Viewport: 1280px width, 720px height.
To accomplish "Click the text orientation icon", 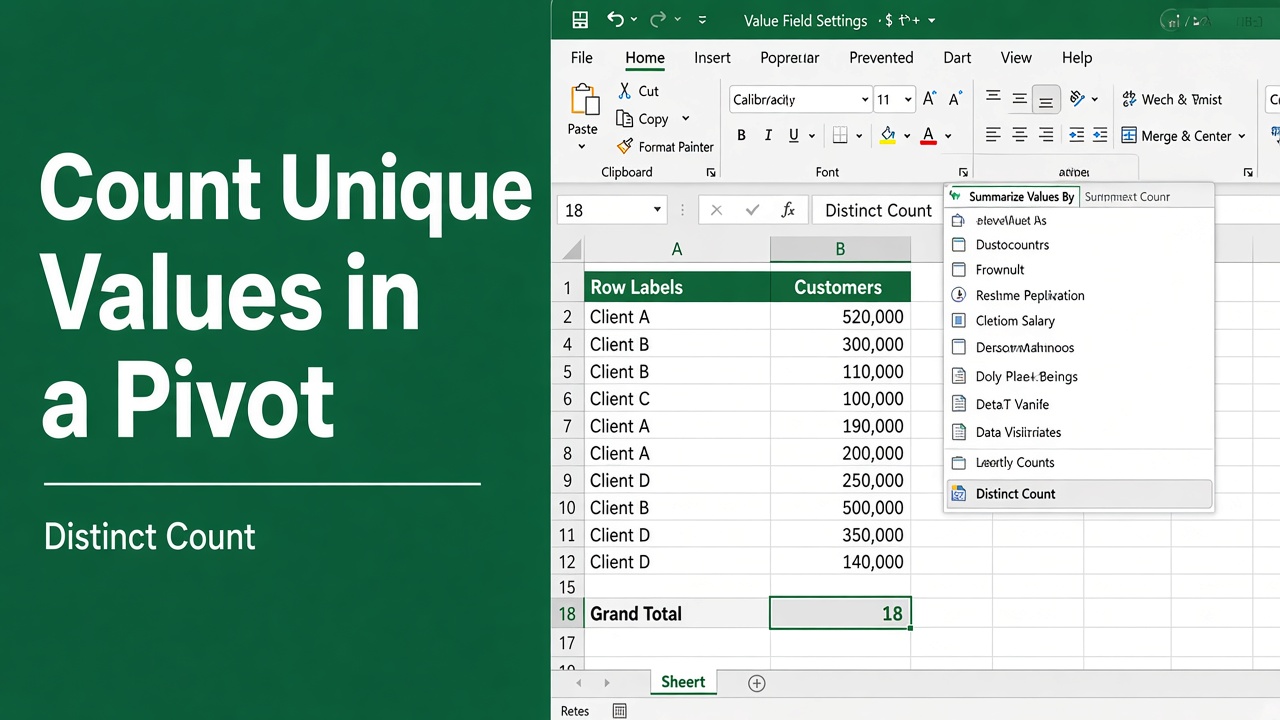I will tap(1077, 98).
